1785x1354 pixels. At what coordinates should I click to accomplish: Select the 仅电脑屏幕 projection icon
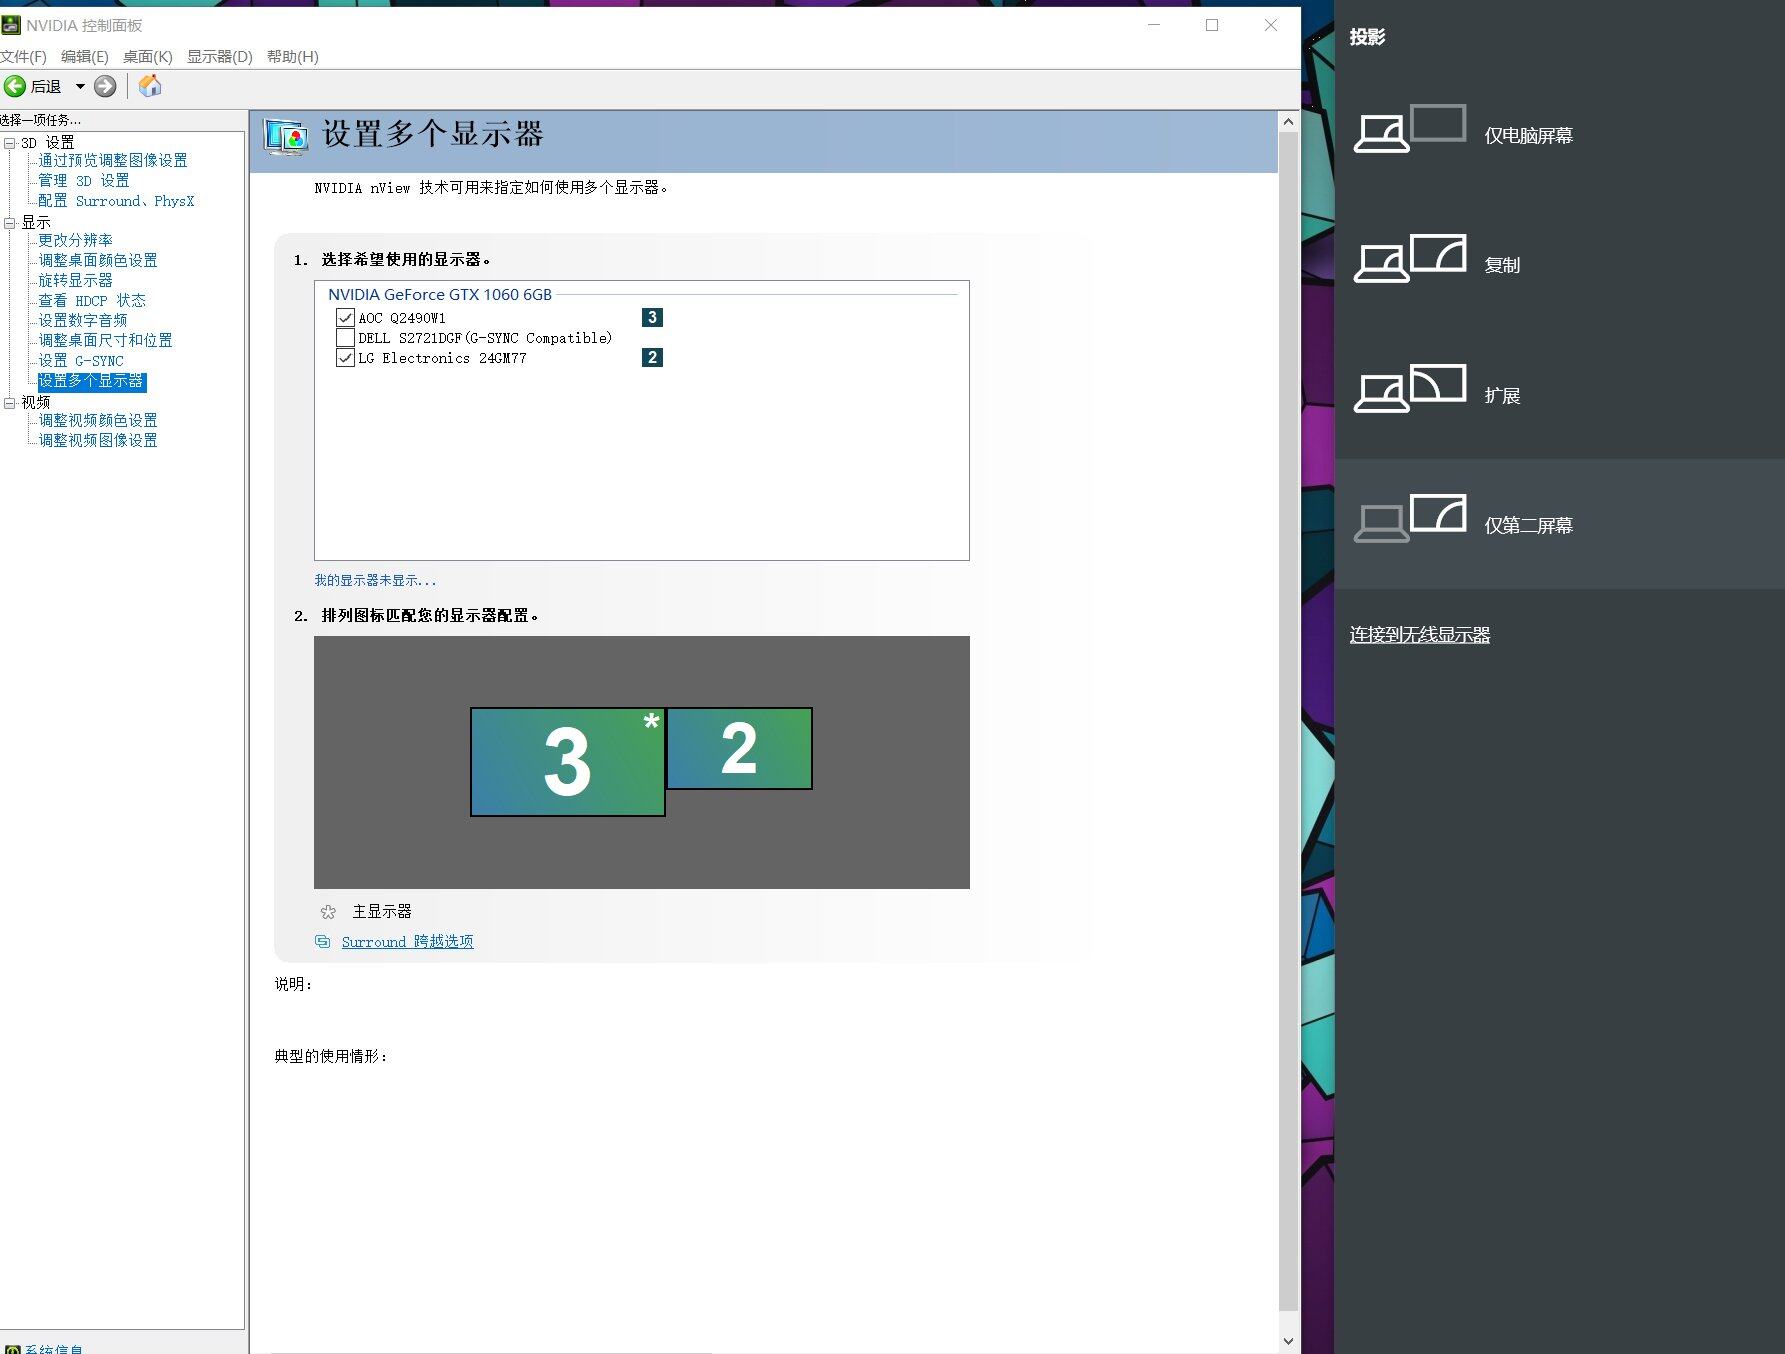point(1410,129)
